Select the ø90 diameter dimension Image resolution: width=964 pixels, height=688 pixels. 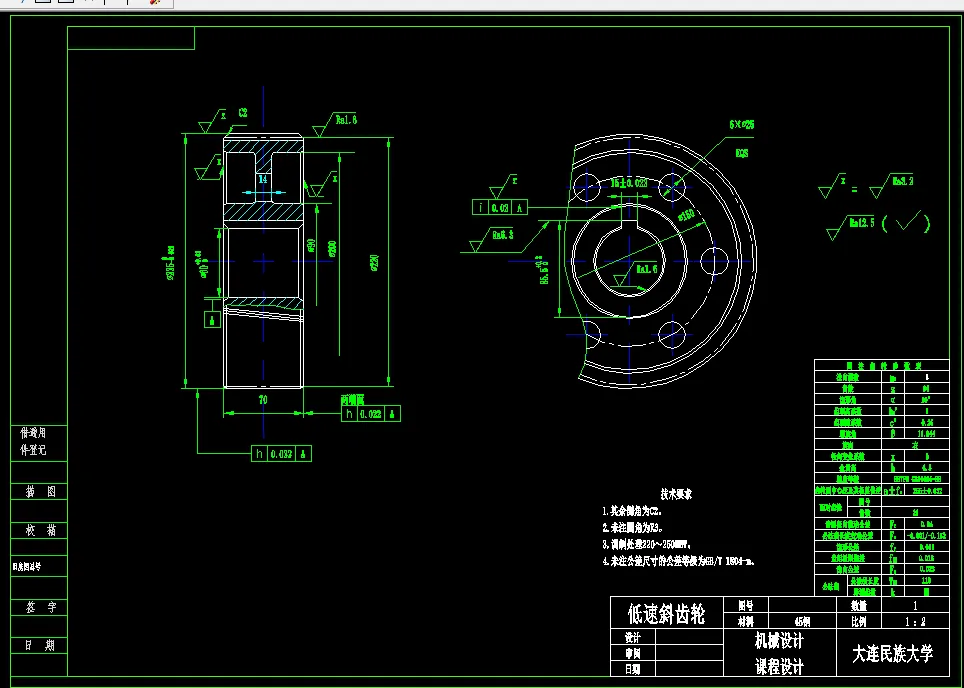(x=311, y=247)
